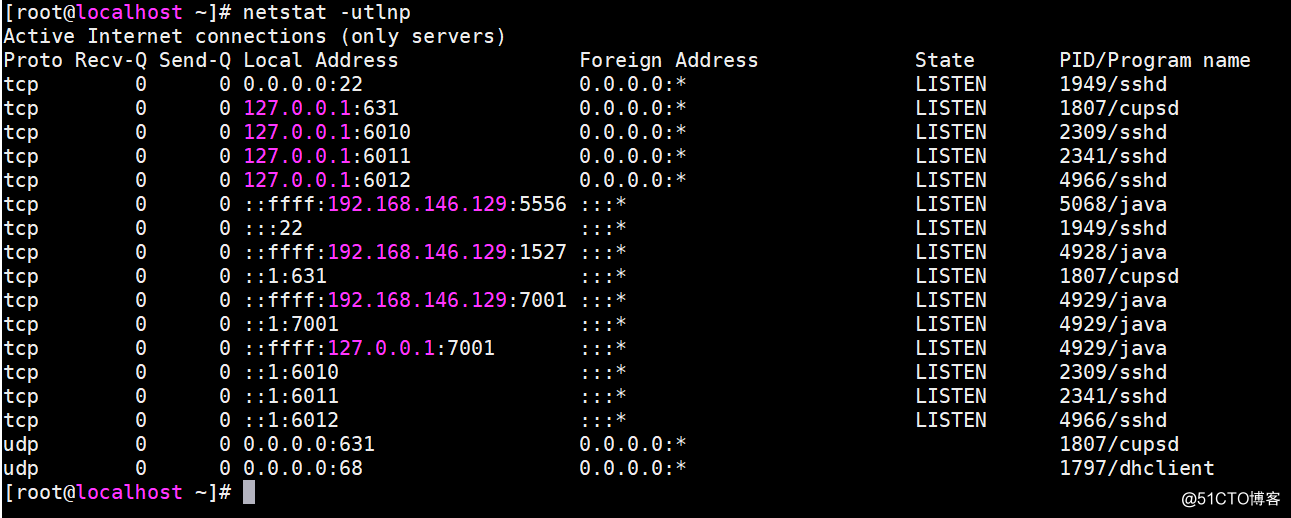This screenshot has height=518, width=1291.
Task: Click address "::ffff:192.168.146.129:1527"
Action: click(405, 253)
